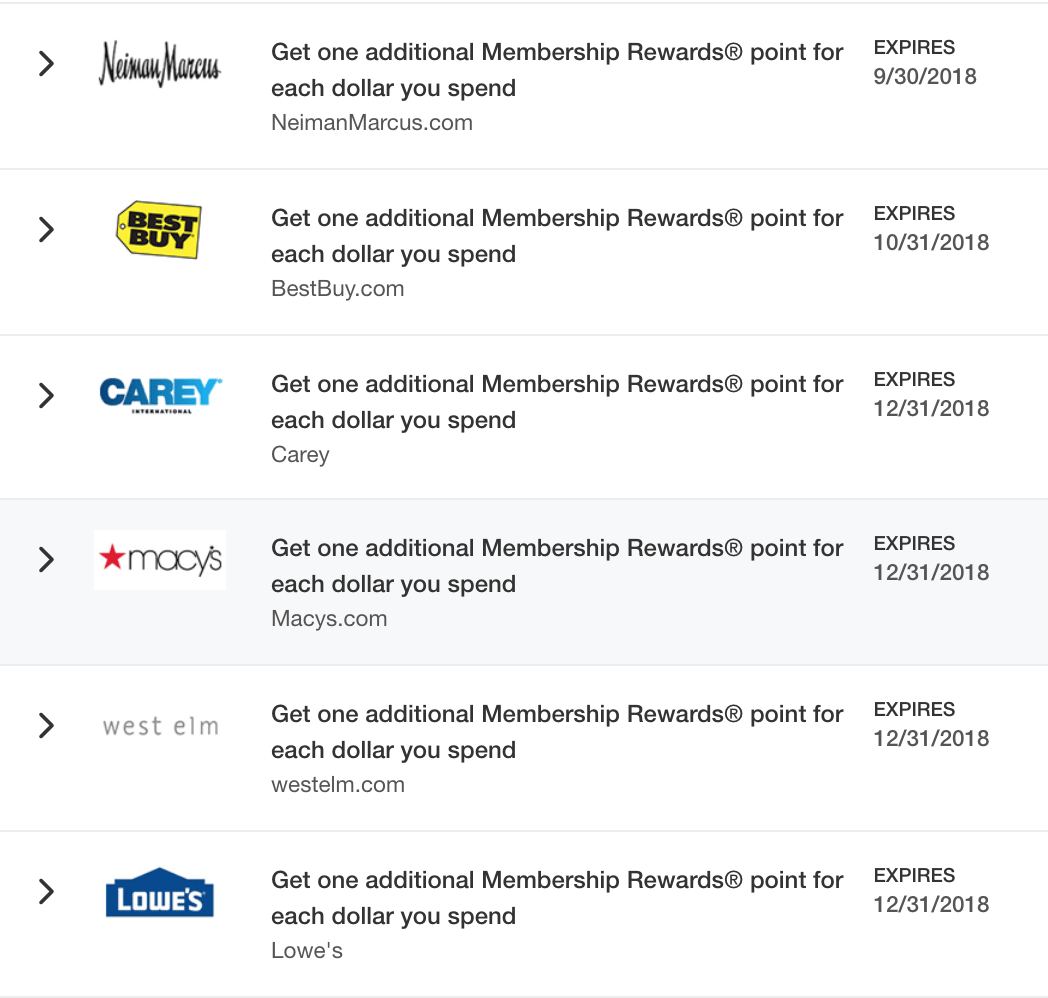Click the Carey International logo

click(x=160, y=395)
